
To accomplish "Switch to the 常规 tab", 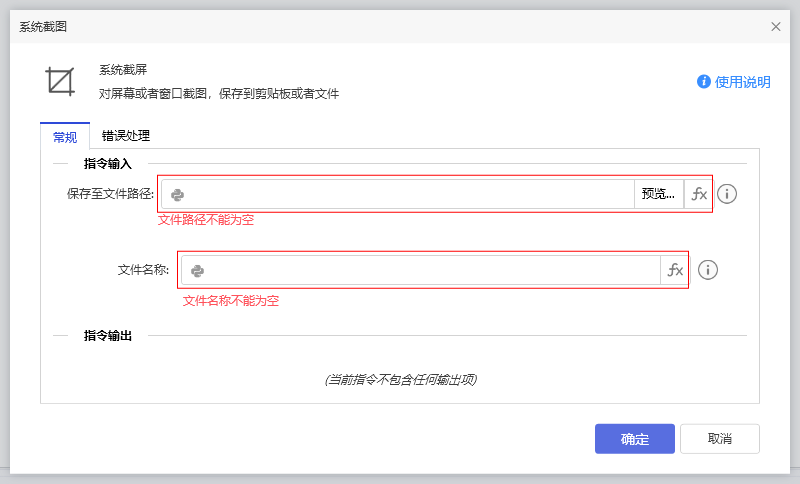I will pyautogui.click(x=65, y=137).
